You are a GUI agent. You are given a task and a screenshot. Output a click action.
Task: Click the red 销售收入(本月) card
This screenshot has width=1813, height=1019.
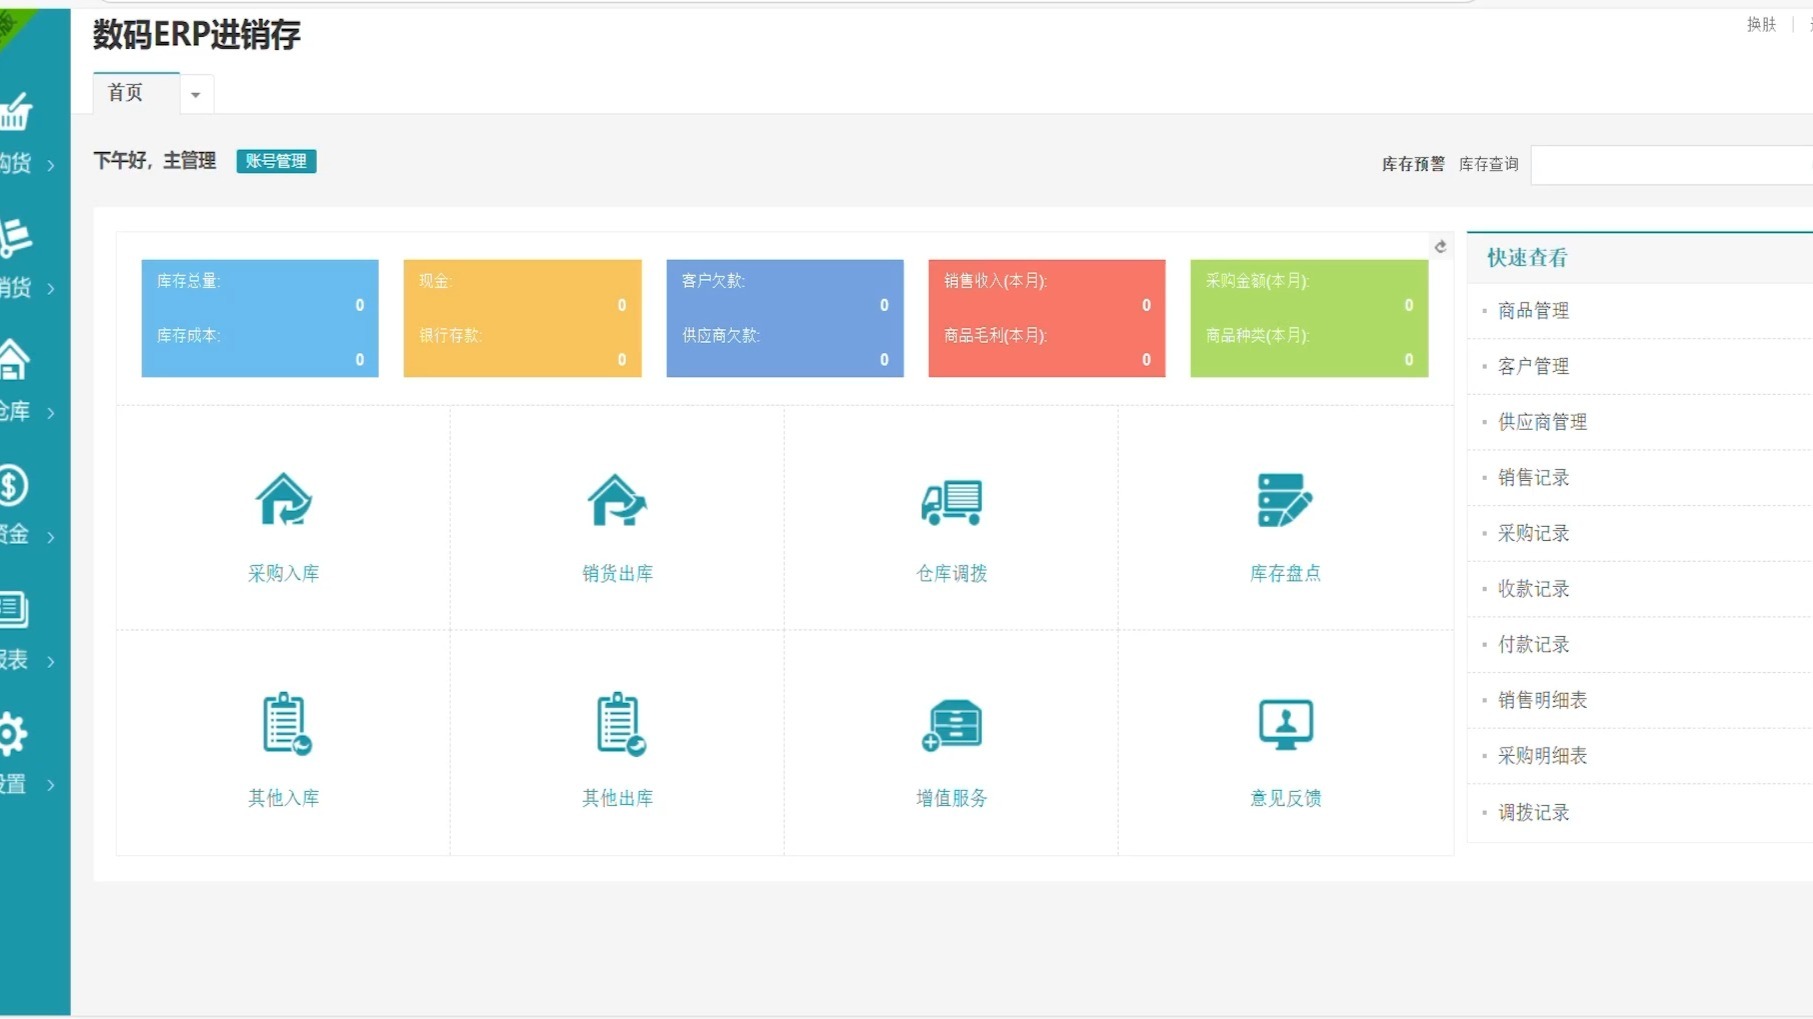coord(1047,318)
